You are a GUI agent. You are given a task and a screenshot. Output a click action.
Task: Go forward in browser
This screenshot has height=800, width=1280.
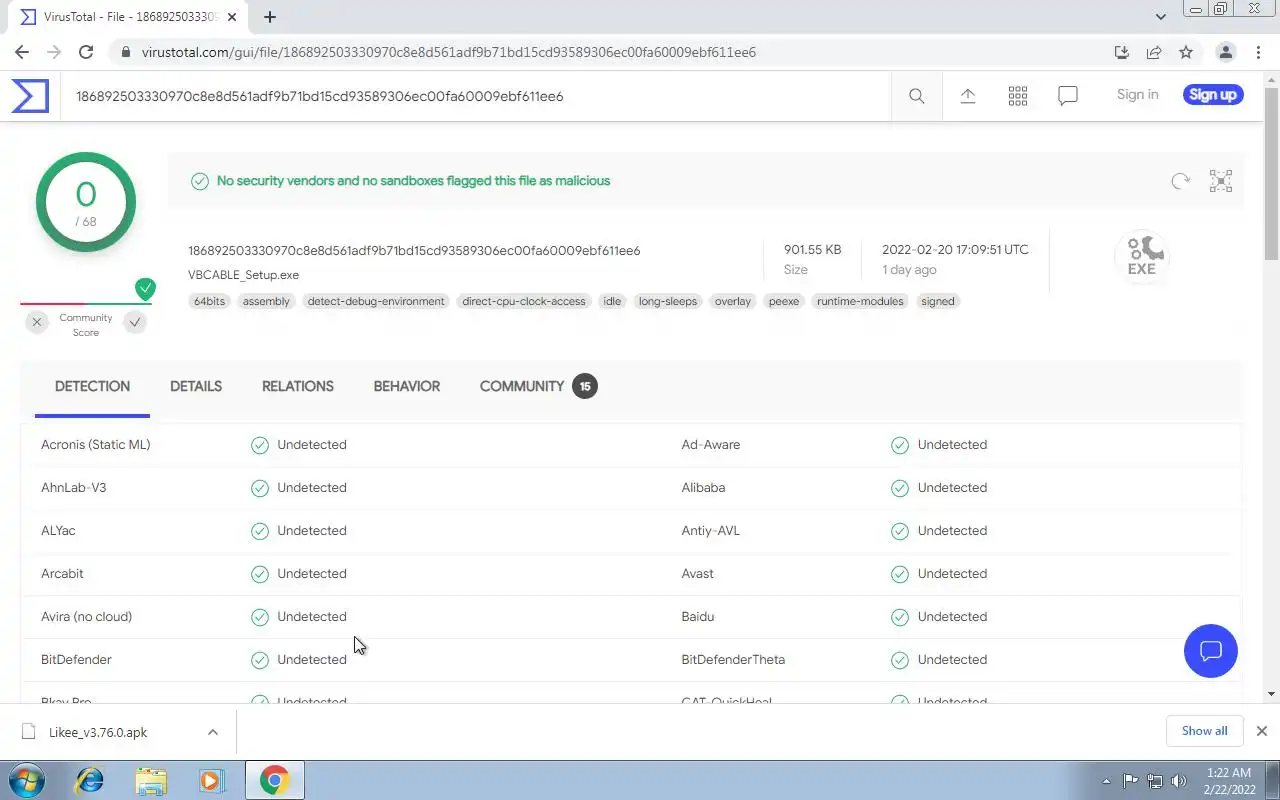54,52
